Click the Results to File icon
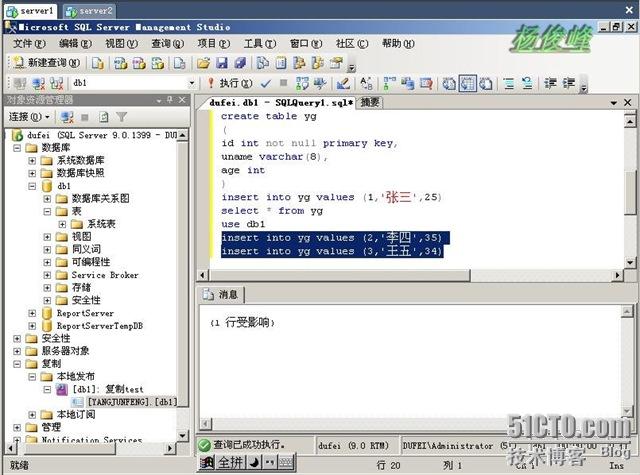This screenshot has height=475, width=640. [486, 84]
